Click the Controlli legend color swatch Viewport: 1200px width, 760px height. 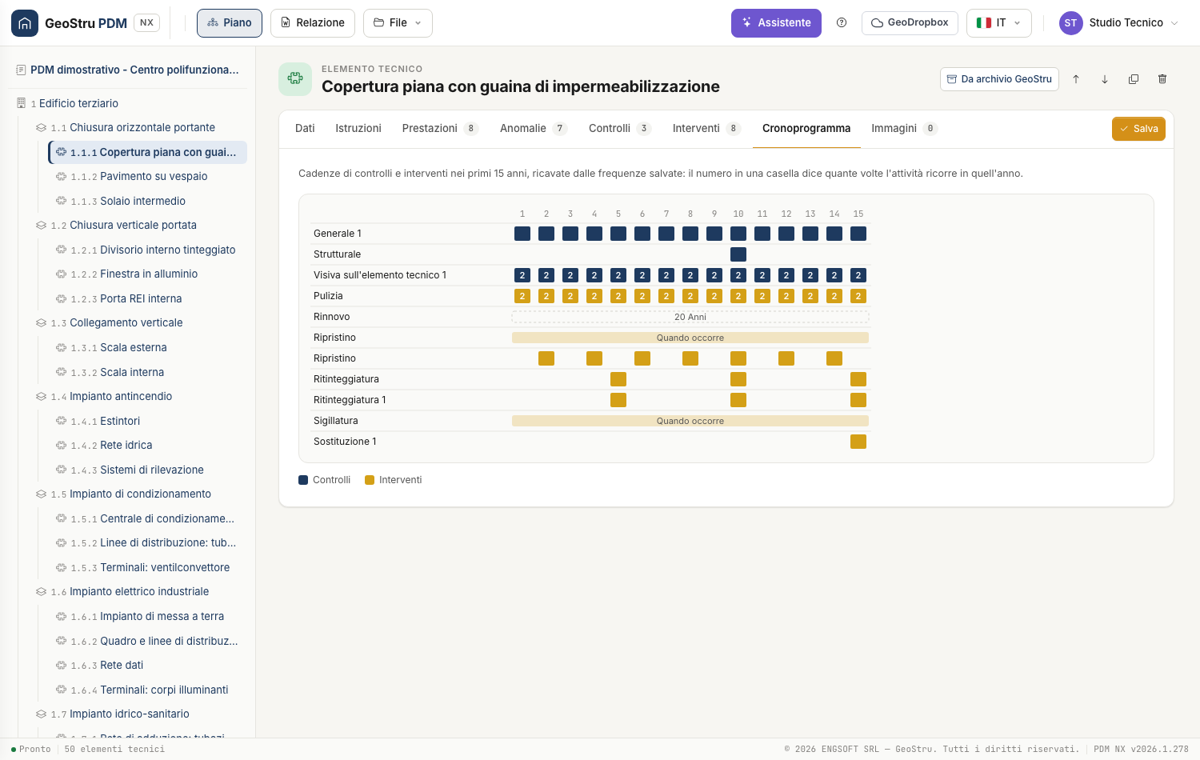click(x=303, y=480)
